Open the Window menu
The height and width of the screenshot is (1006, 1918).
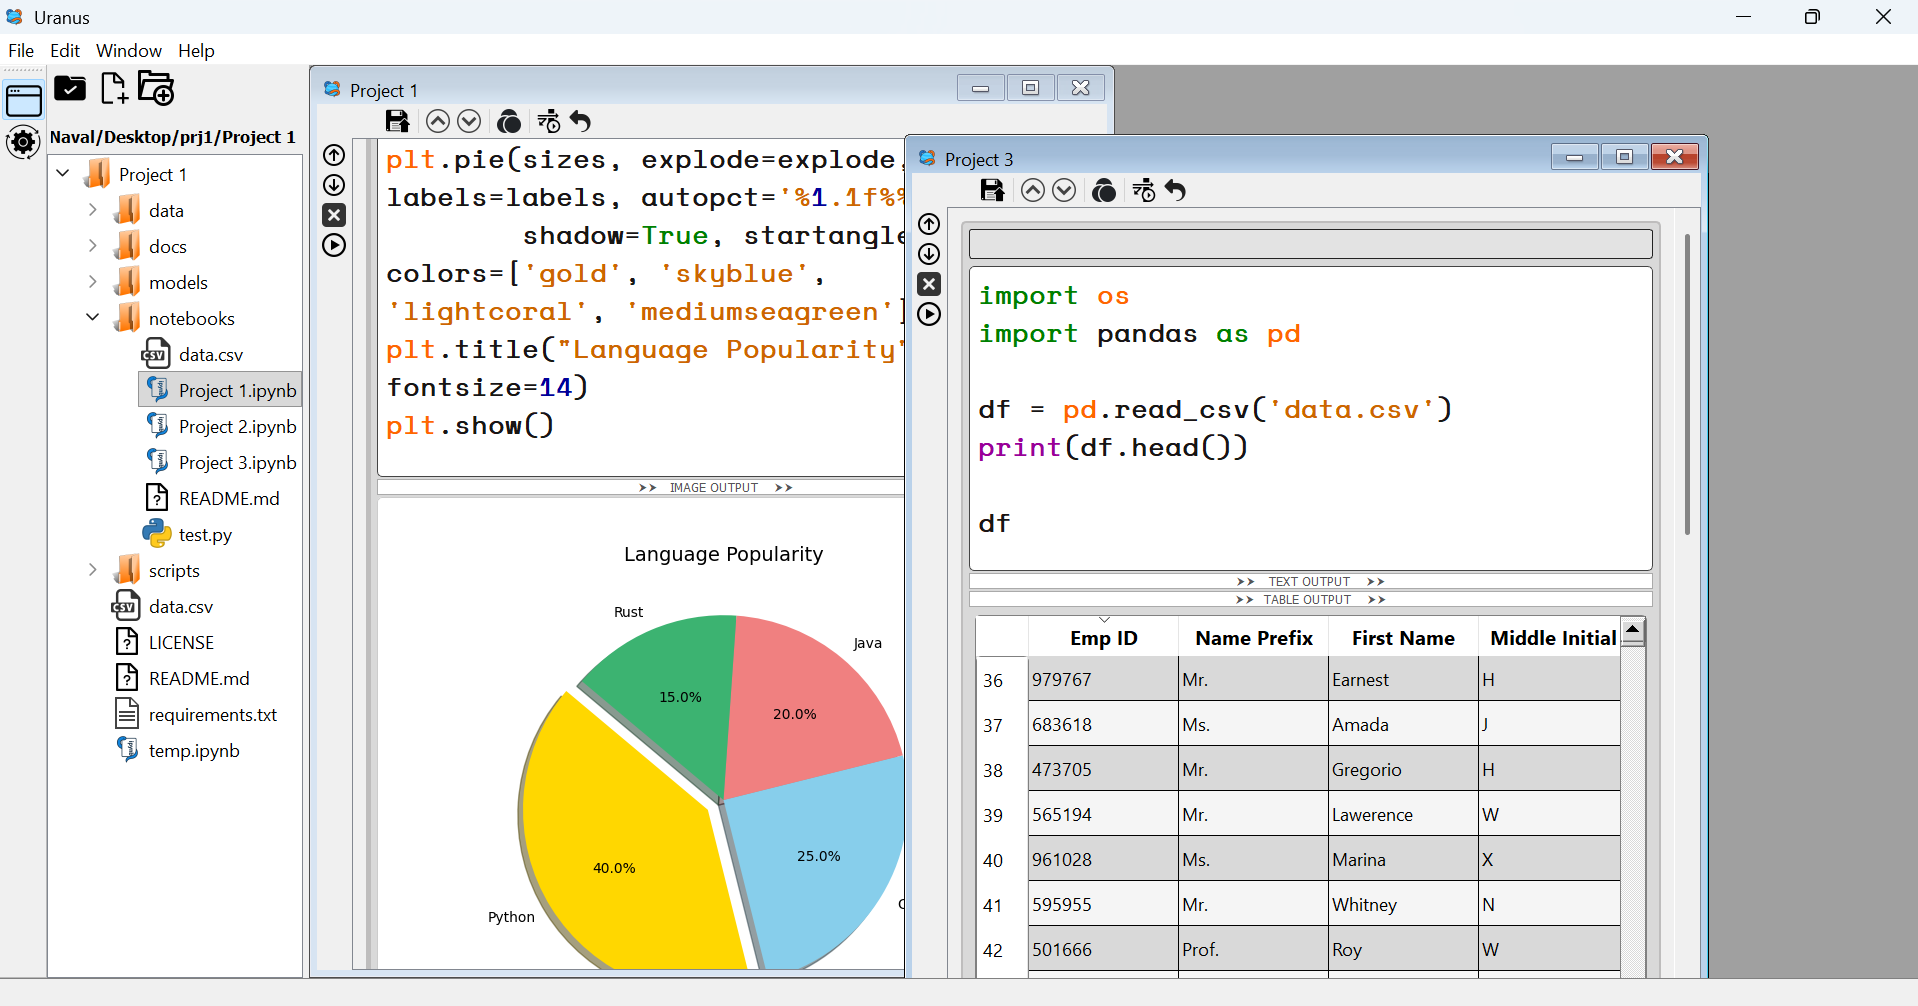point(128,50)
